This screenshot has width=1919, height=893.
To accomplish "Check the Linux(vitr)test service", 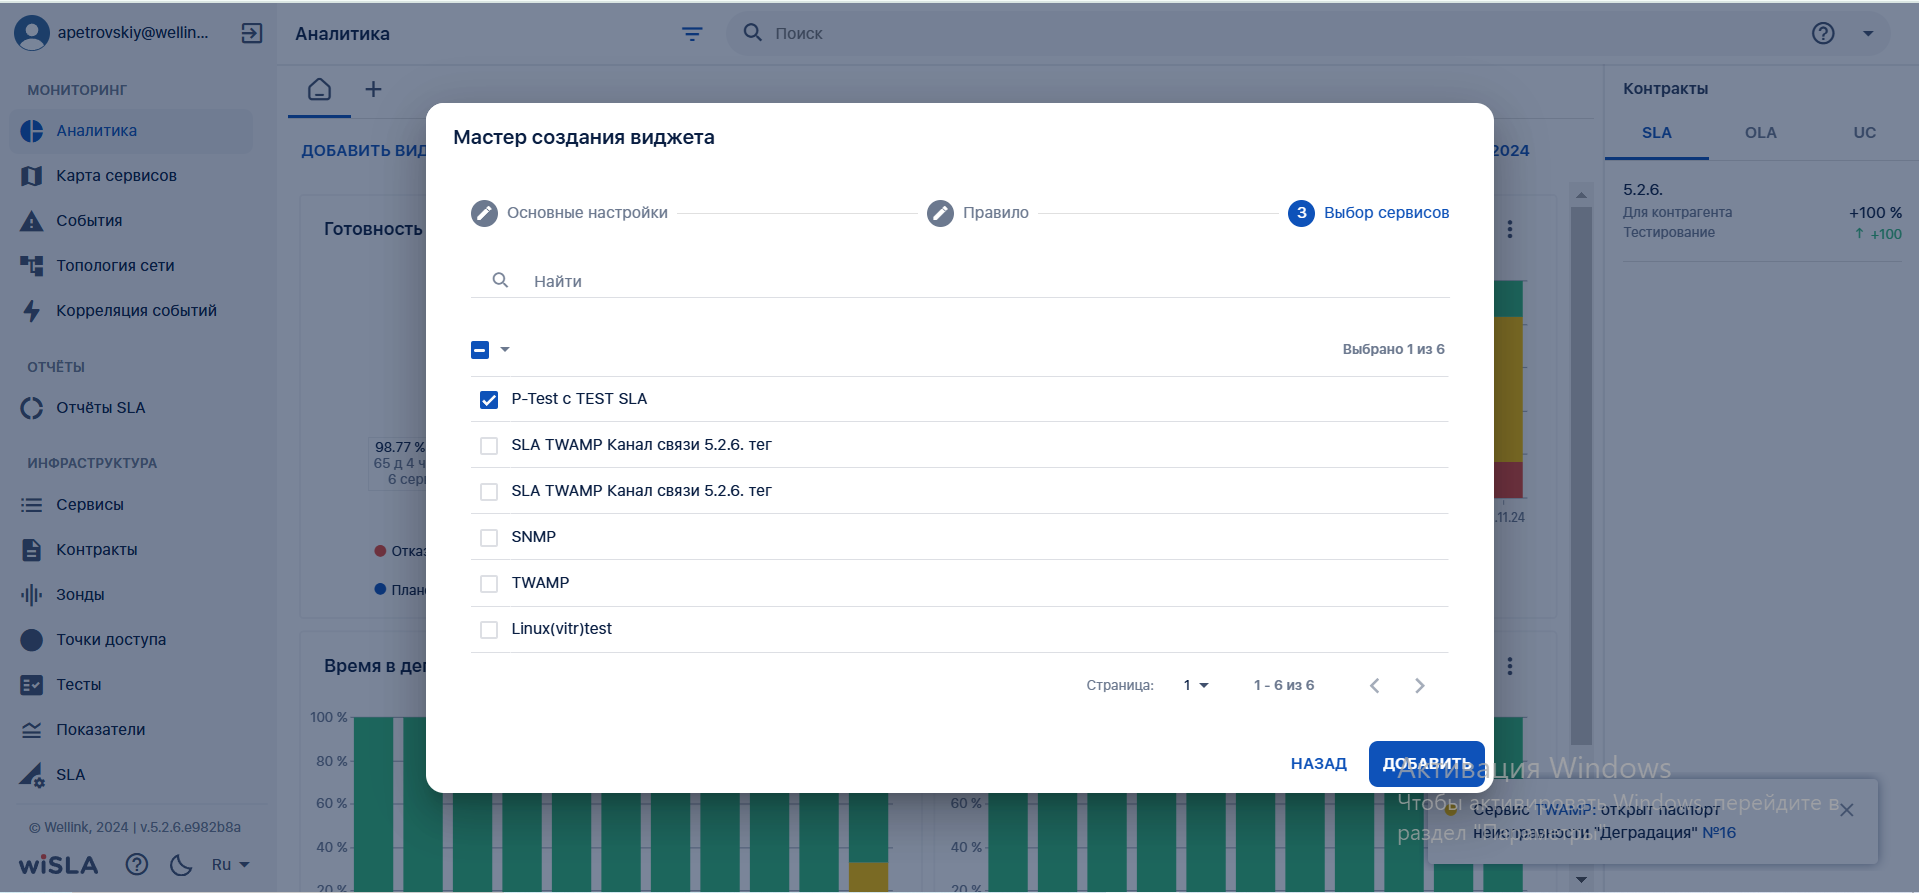I will [489, 630].
